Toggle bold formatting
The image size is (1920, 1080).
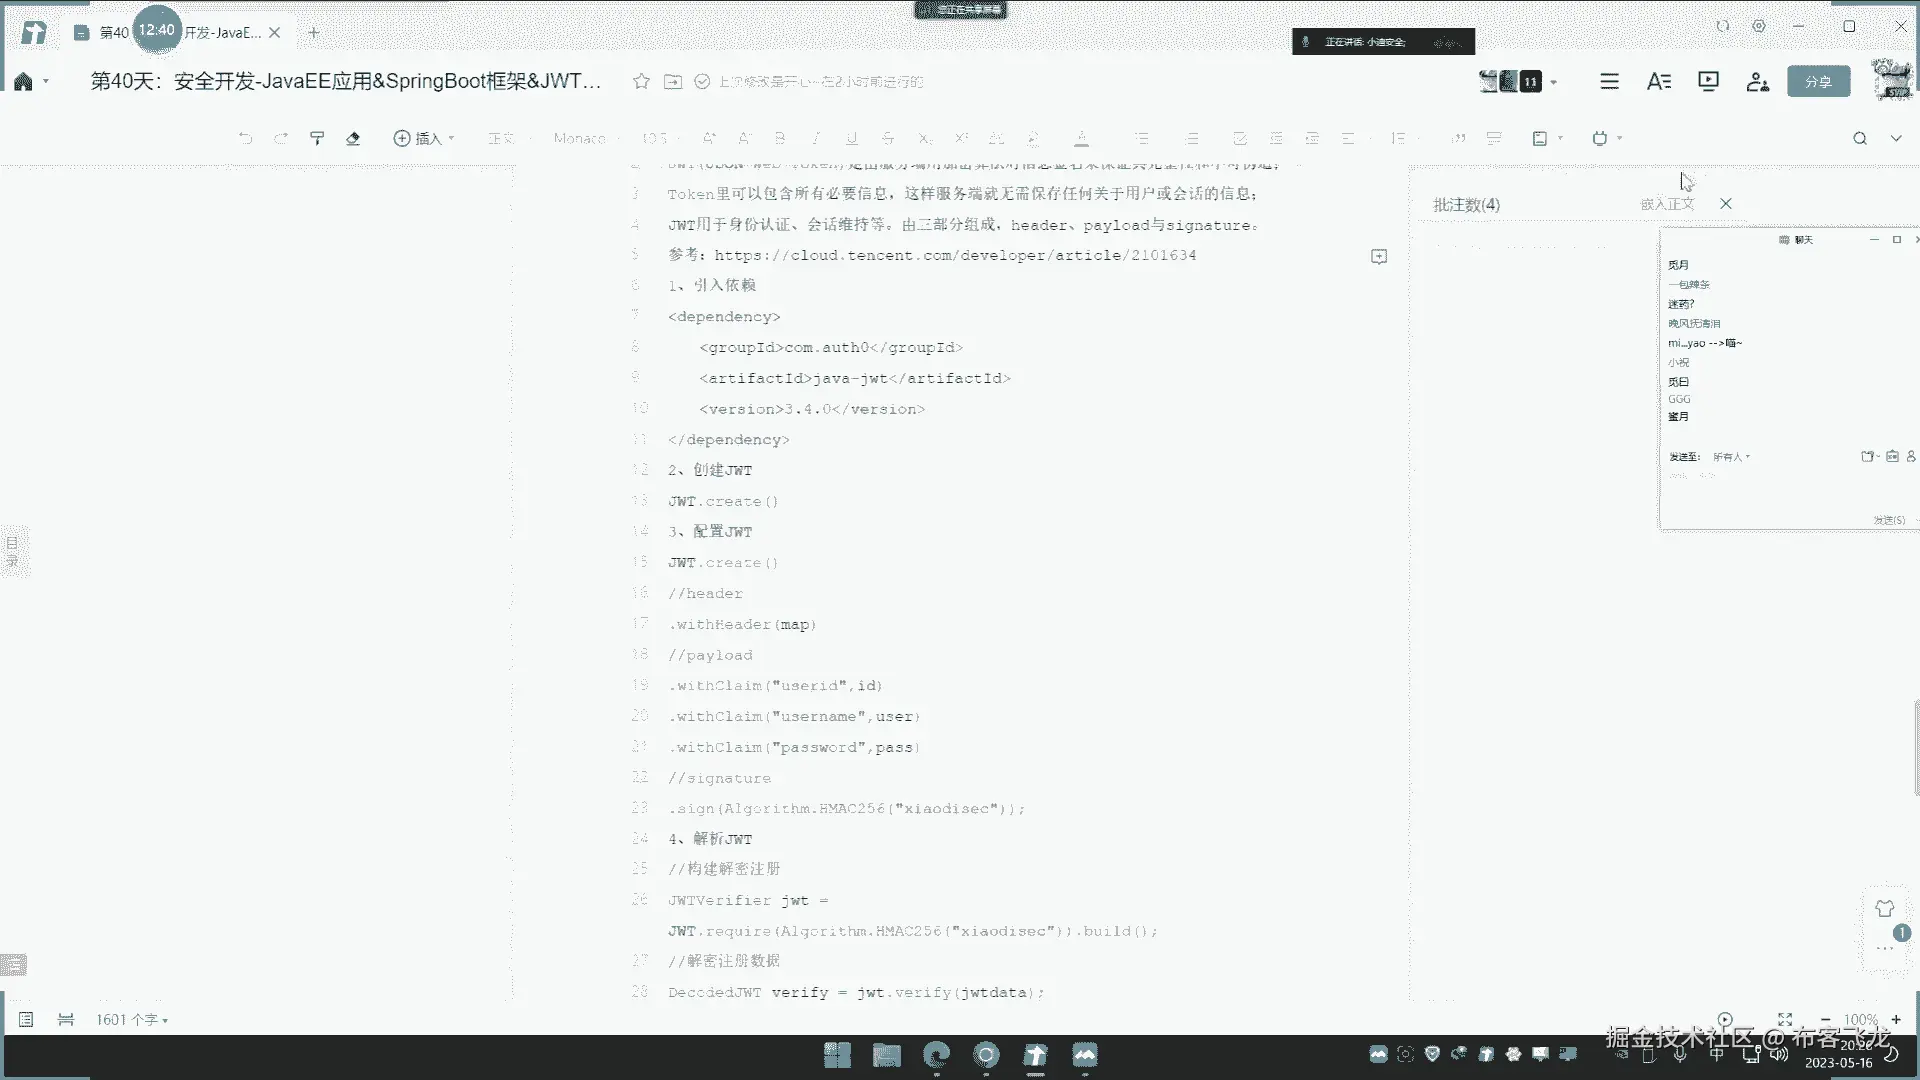780,138
